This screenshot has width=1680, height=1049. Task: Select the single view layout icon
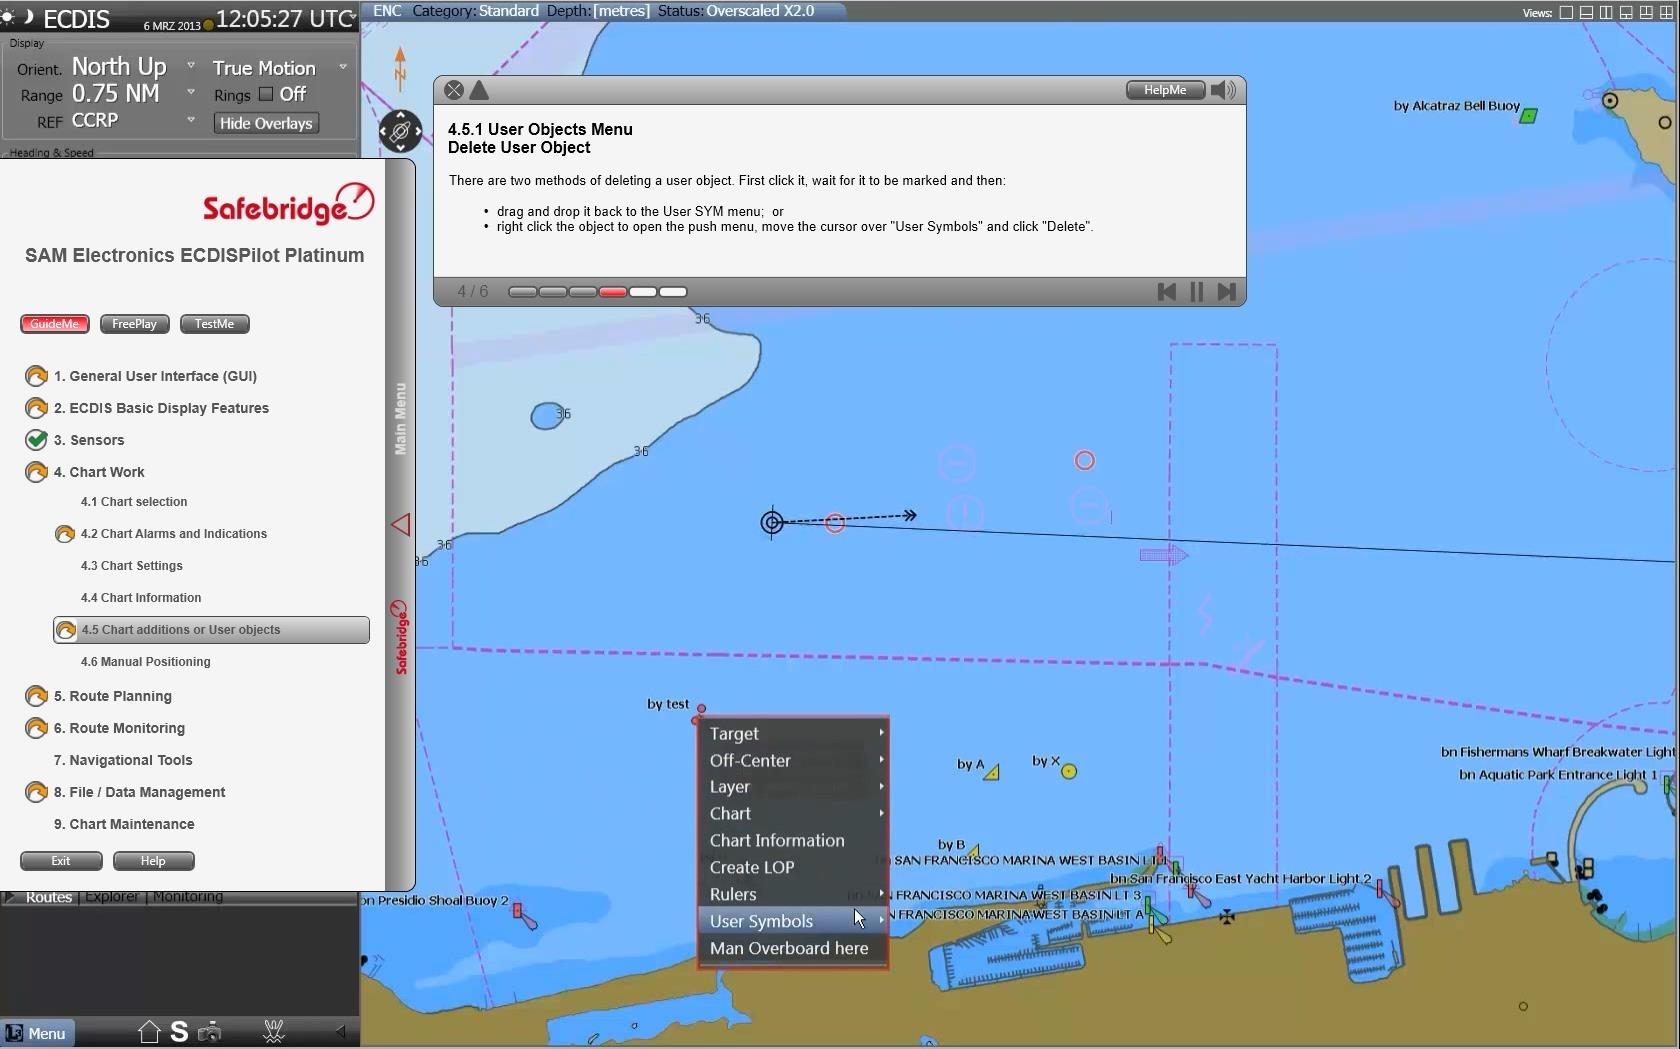pos(1564,13)
